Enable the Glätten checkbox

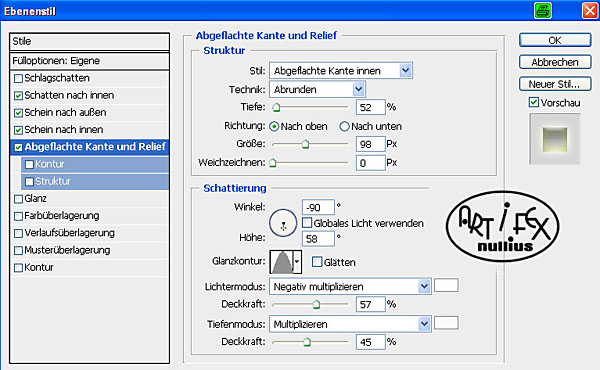pos(317,262)
